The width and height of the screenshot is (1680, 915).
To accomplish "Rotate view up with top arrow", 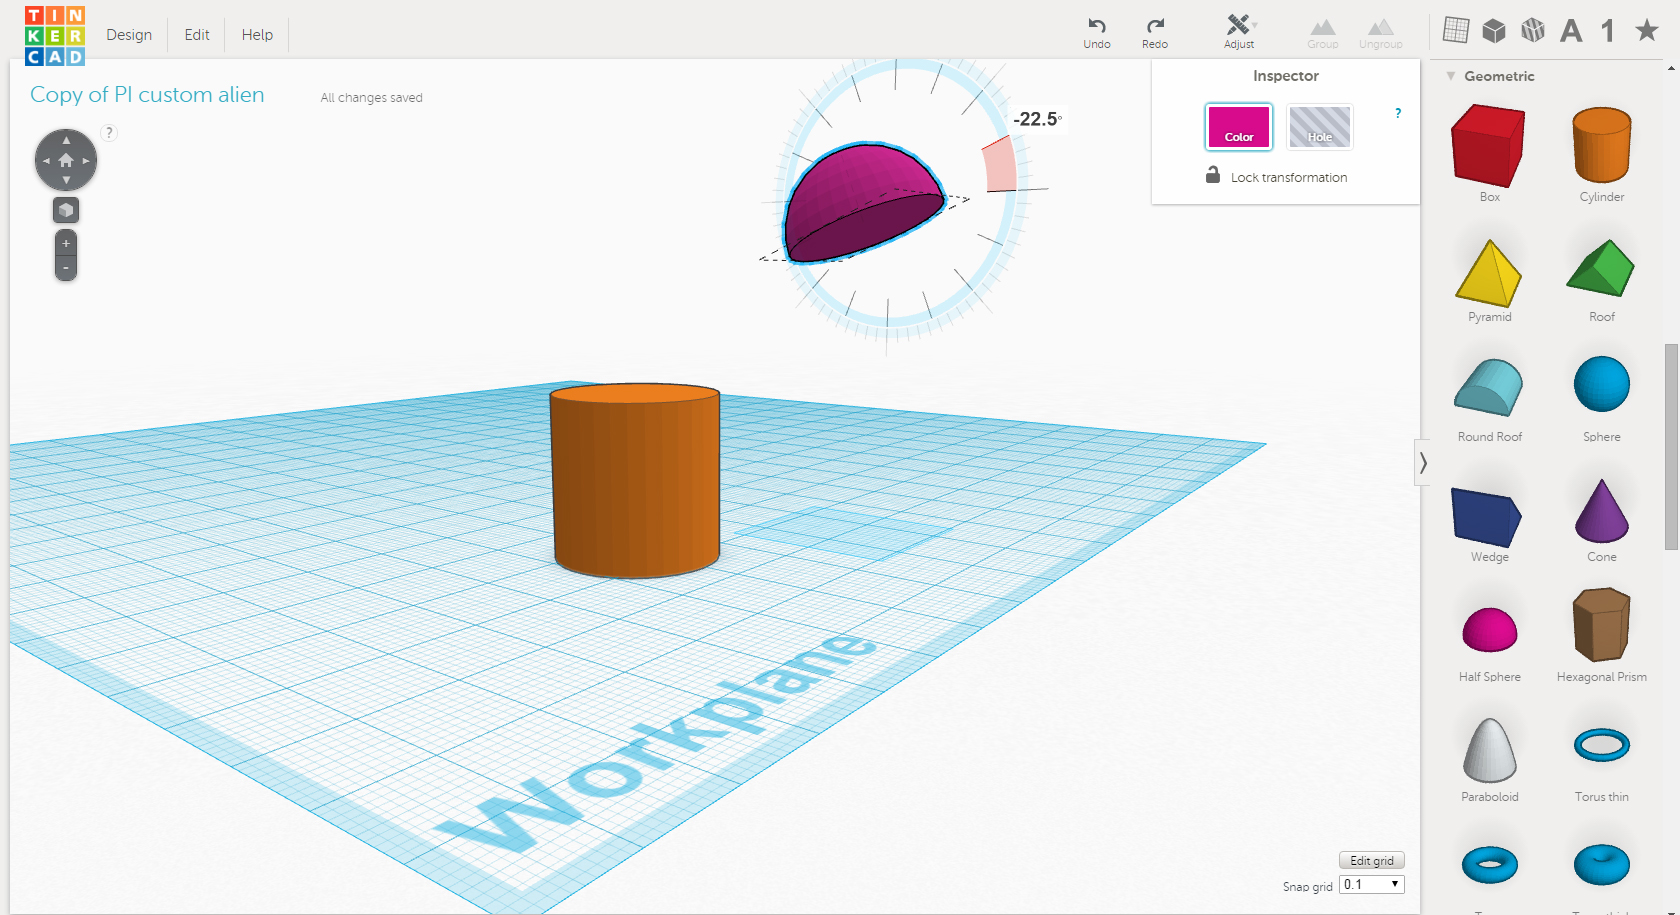I will (66, 140).
